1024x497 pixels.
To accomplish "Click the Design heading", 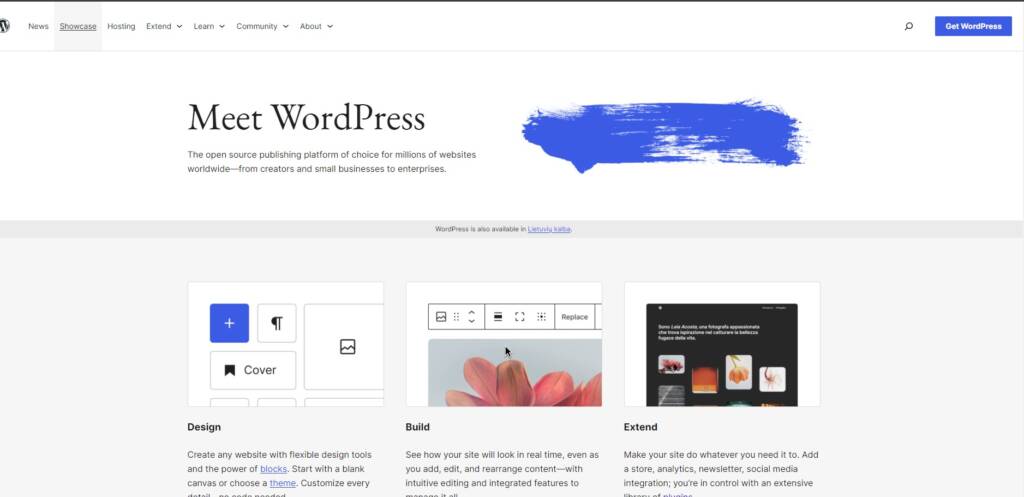I will tap(204, 427).
